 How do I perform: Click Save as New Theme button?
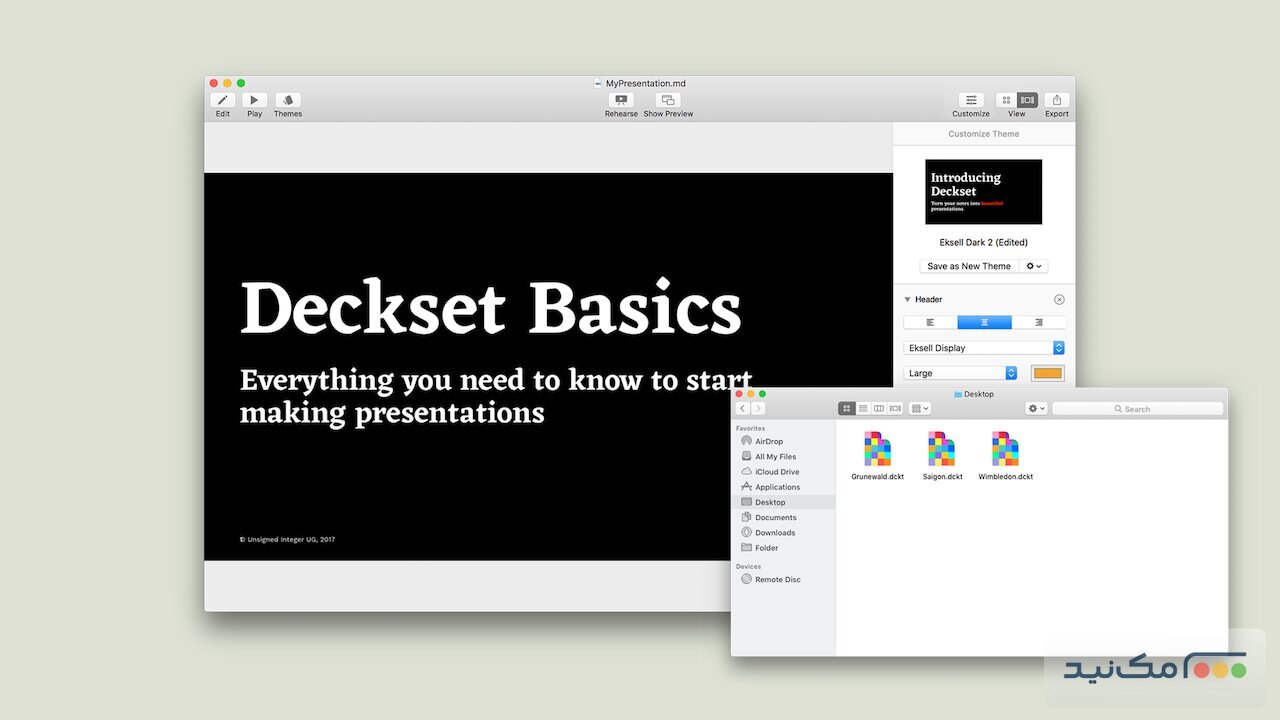point(968,266)
